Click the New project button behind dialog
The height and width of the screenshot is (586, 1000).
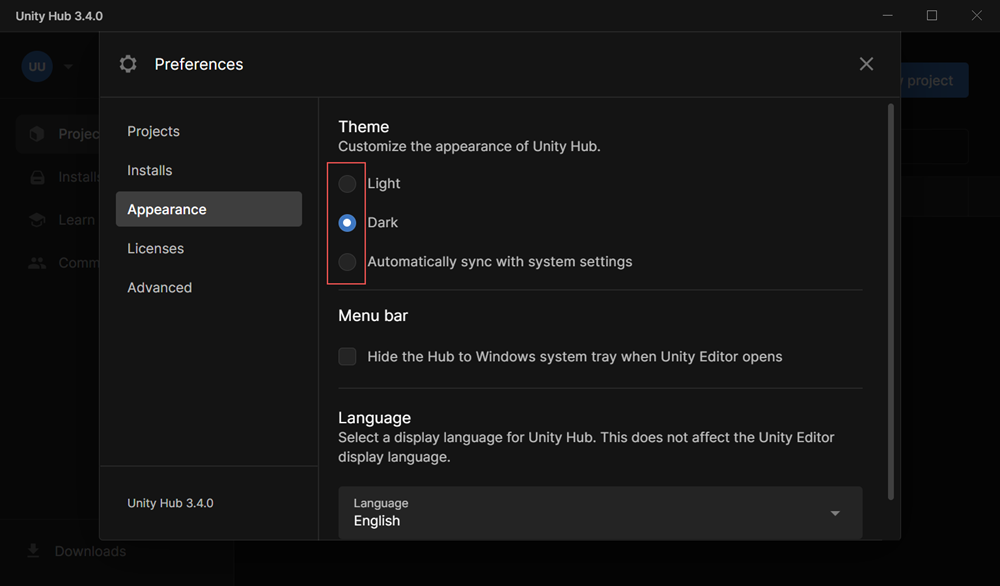pyautogui.click(x=934, y=80)
